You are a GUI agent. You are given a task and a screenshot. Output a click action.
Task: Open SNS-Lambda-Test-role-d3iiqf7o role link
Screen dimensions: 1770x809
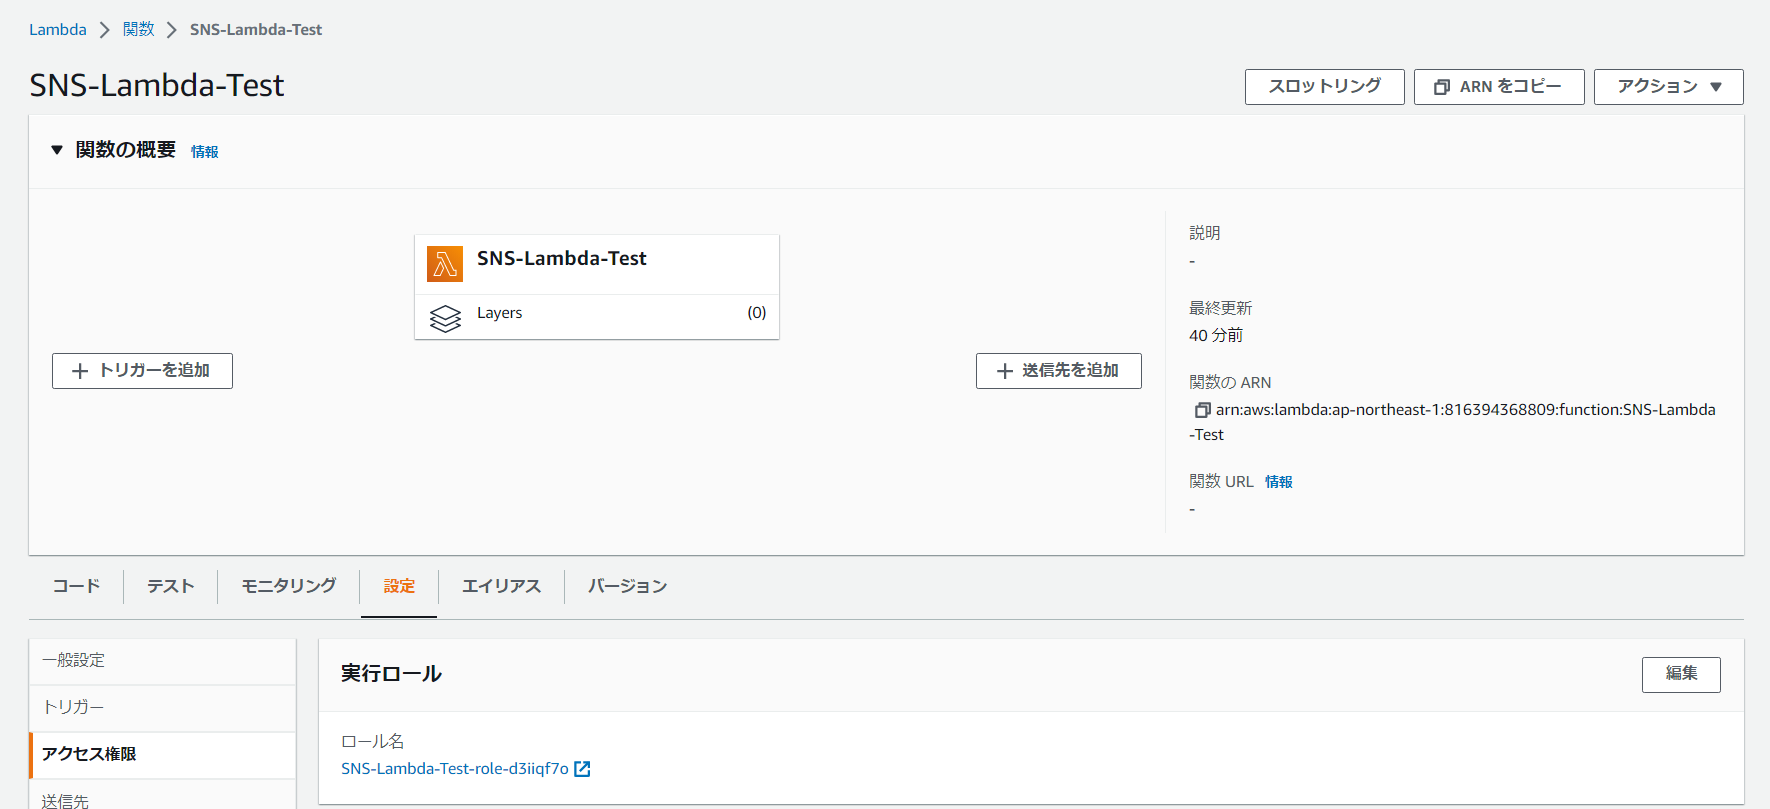pos(455,769)
